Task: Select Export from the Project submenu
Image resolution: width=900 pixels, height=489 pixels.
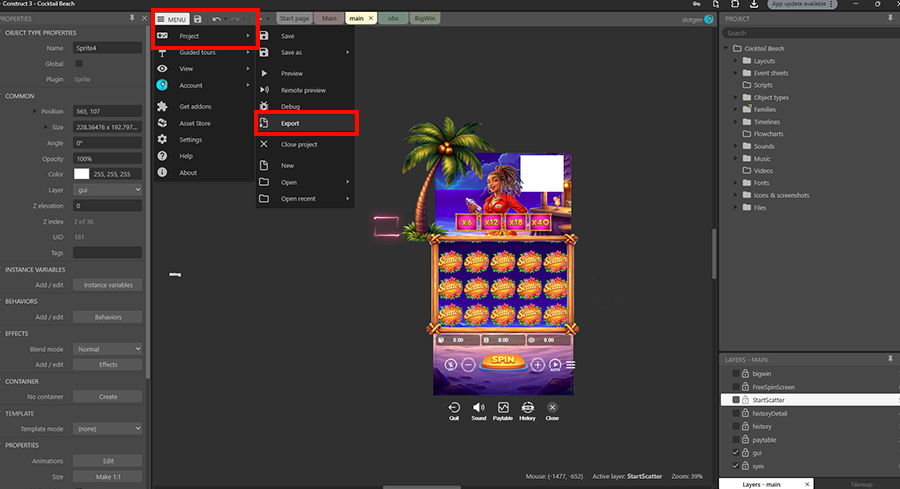Action: (305, 123)
